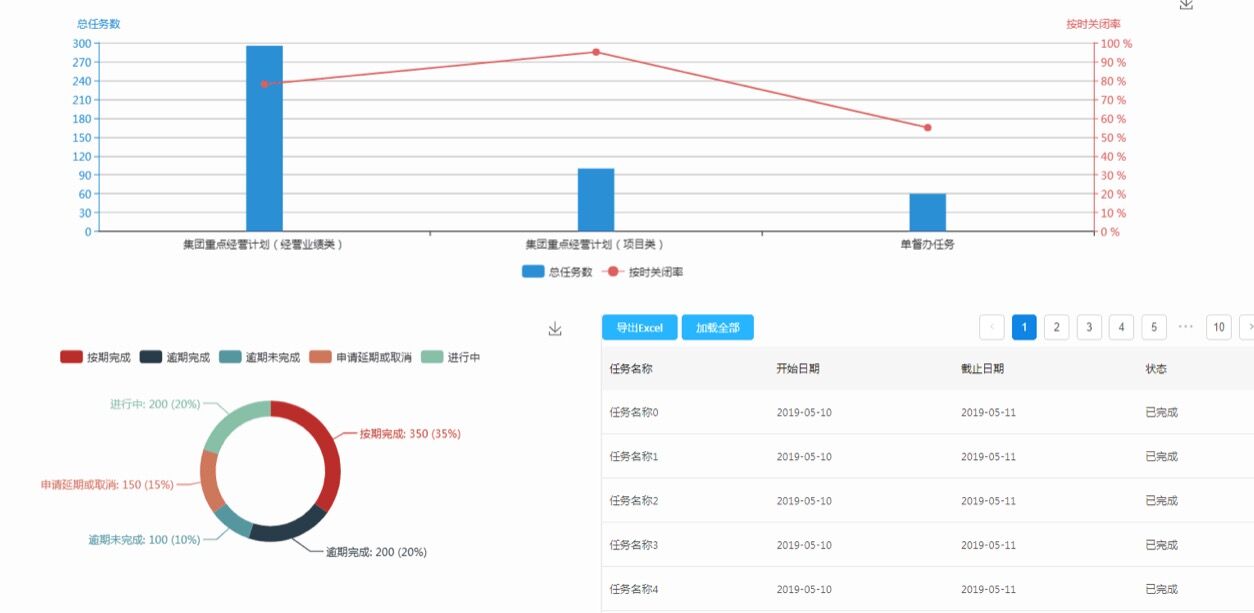The height and width of the screenshot is (613, 1254).
Task: Hide 按期完成 in the donut chart legend
Action: (x=95, y=357)
